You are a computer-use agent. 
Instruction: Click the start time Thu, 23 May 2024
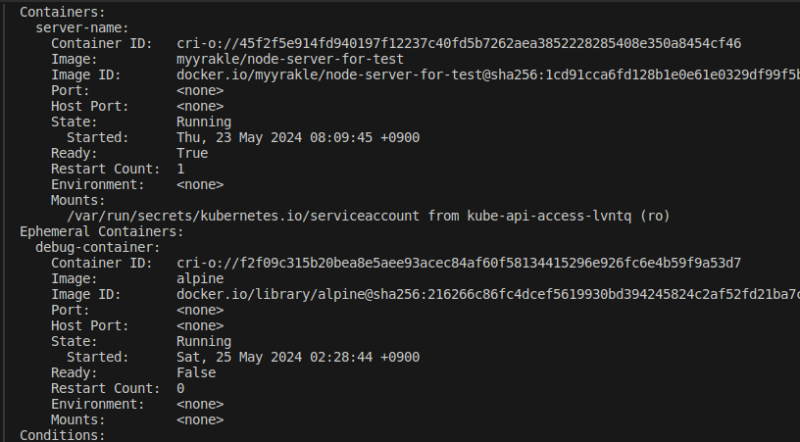click(x=298, y=137)
